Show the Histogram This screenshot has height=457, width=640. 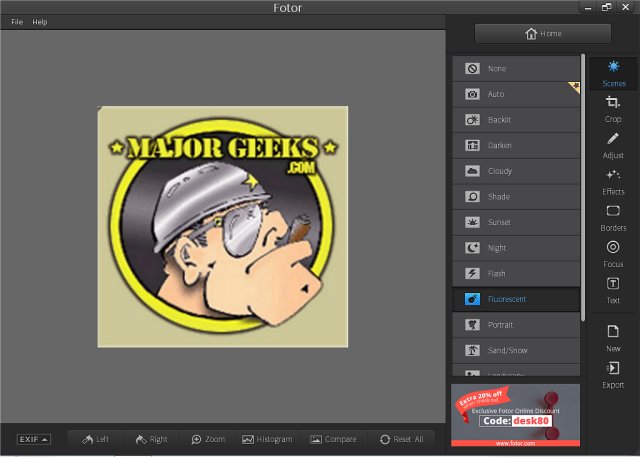tap(267, 439)
